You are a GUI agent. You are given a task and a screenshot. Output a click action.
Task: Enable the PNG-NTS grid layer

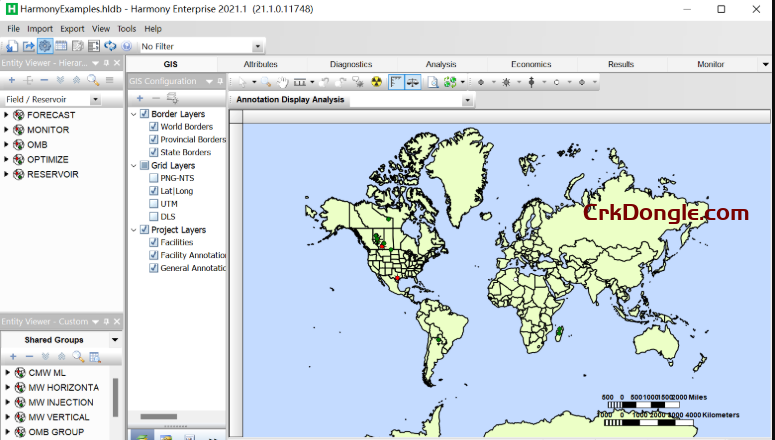153,178
